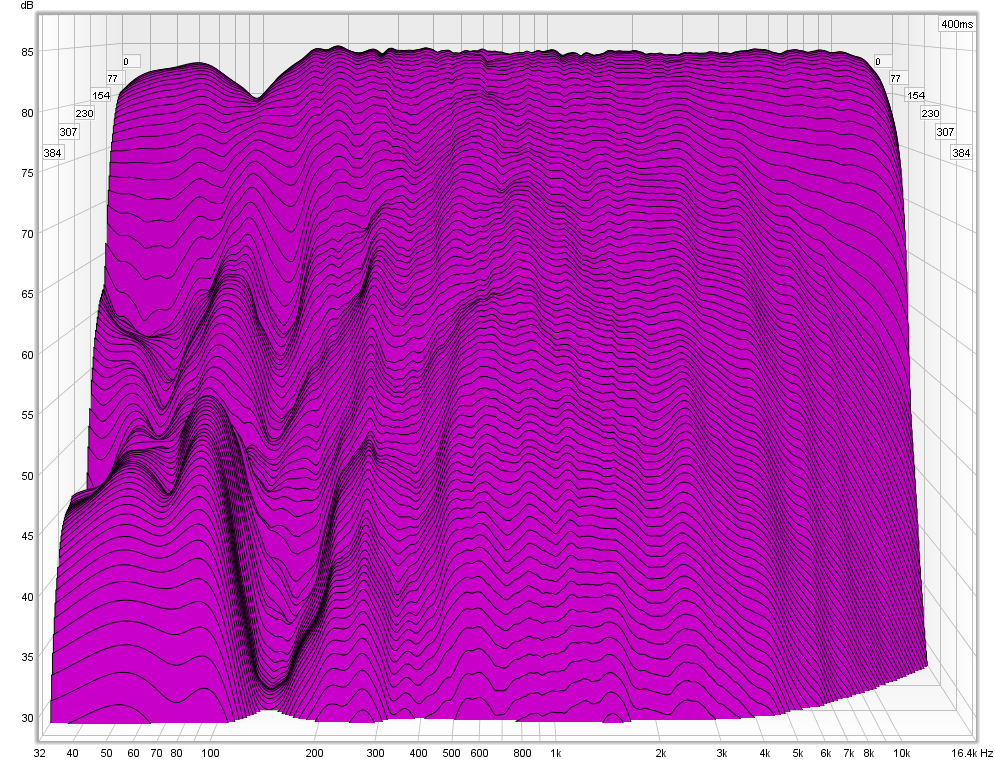
Task: Click the 200 Hz frequency axis label
Action: pos(315,753)
